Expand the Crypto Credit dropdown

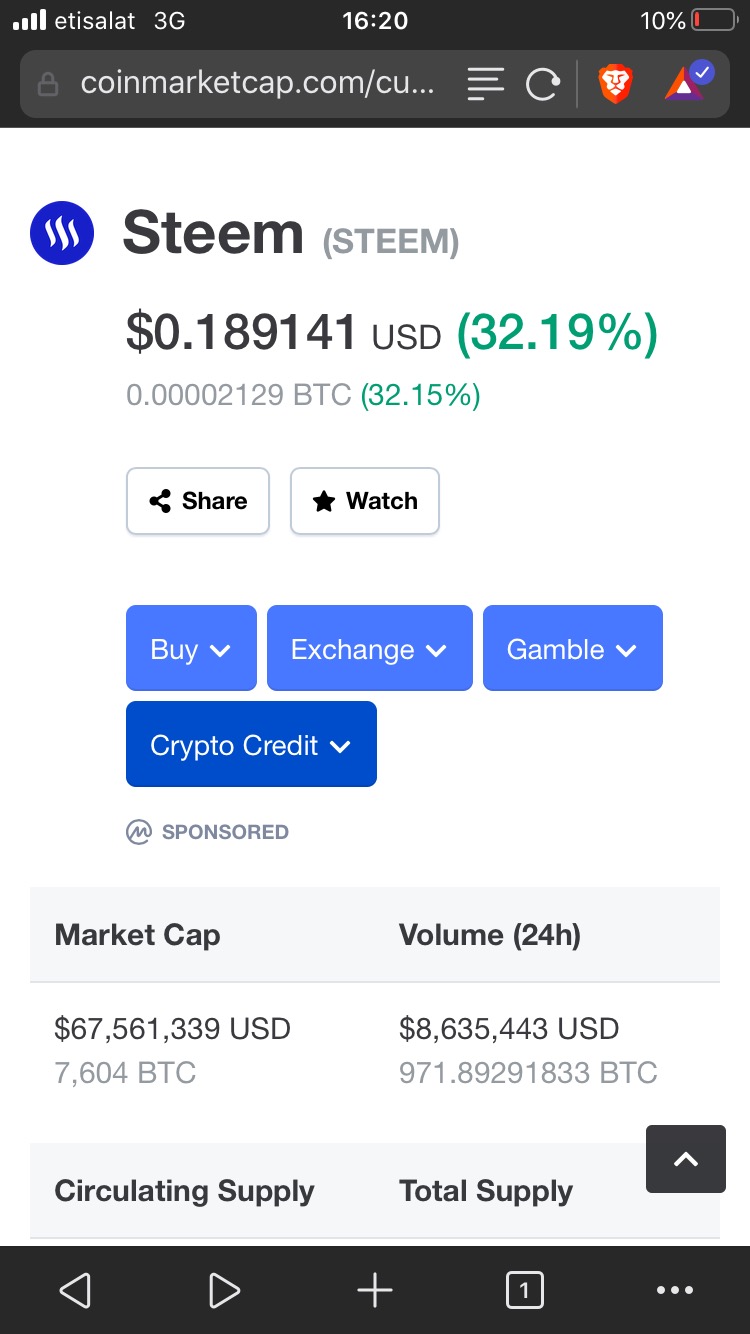click(x=251, y=745)
